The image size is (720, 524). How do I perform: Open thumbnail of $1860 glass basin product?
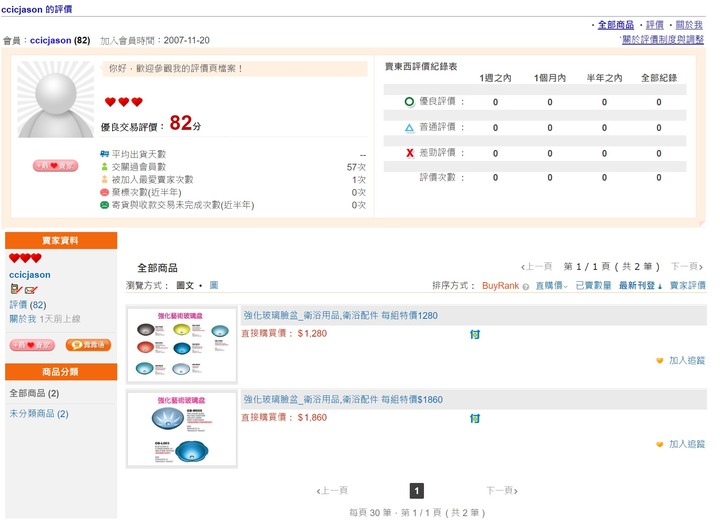181,429
